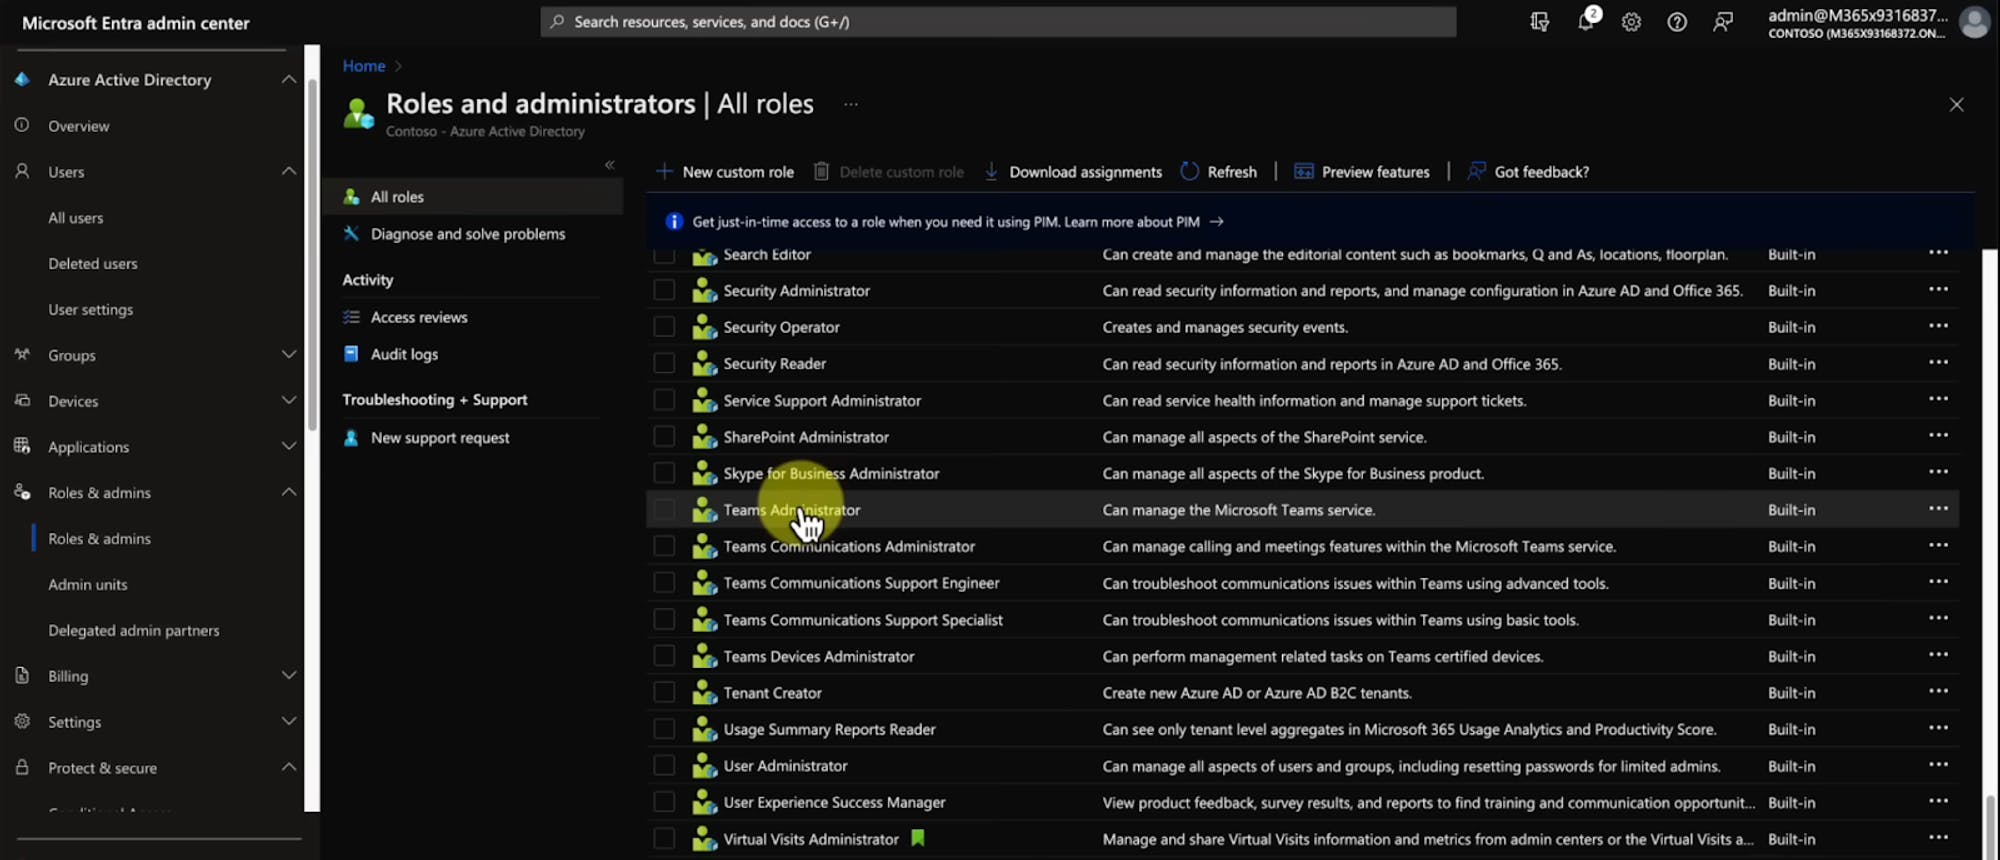The image size is (2000, 860).
Task: Expand the Devices sidebar section
Action: pyautogui.click(x=289, y=401)
